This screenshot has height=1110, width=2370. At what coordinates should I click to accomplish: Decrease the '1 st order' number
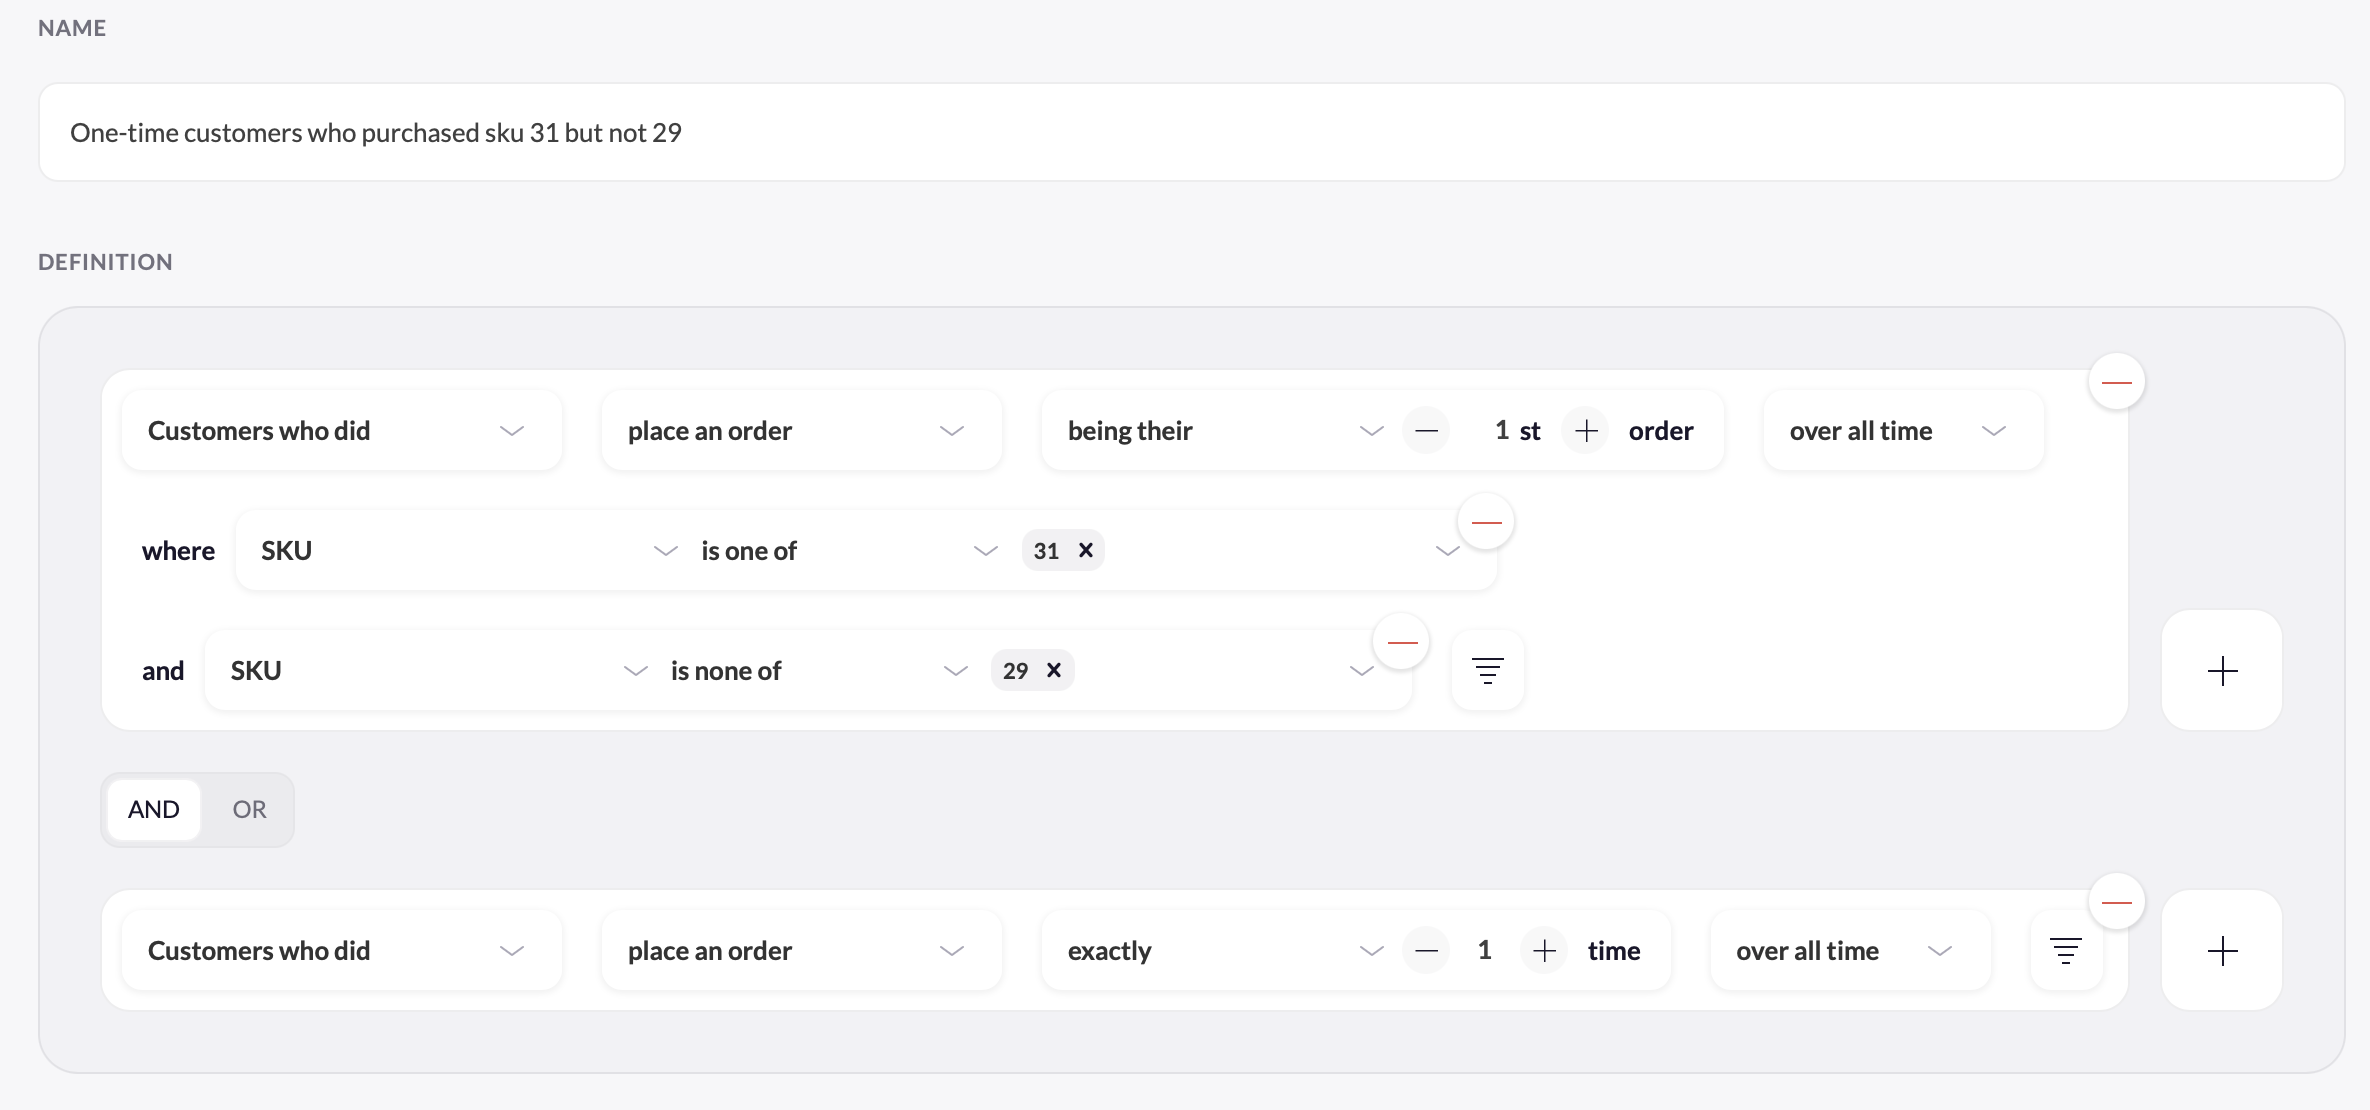click(x=1426, y=431)
